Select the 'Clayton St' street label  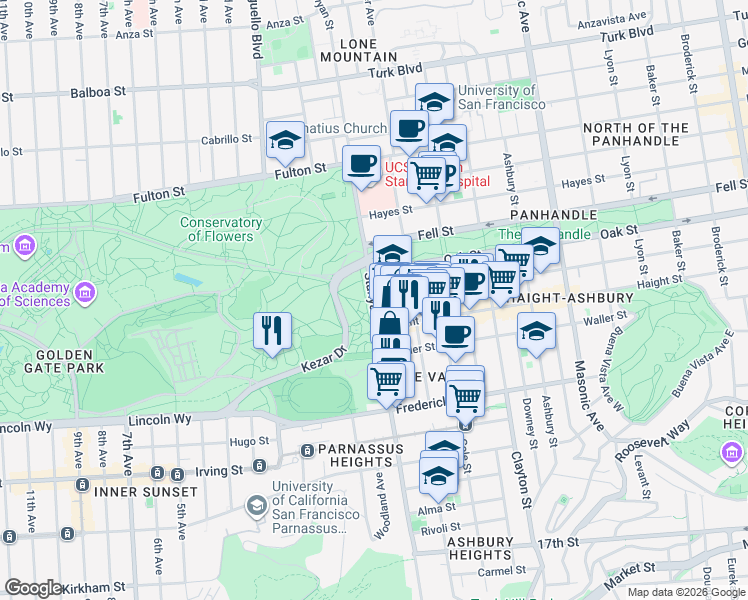[x=521, y=480]
